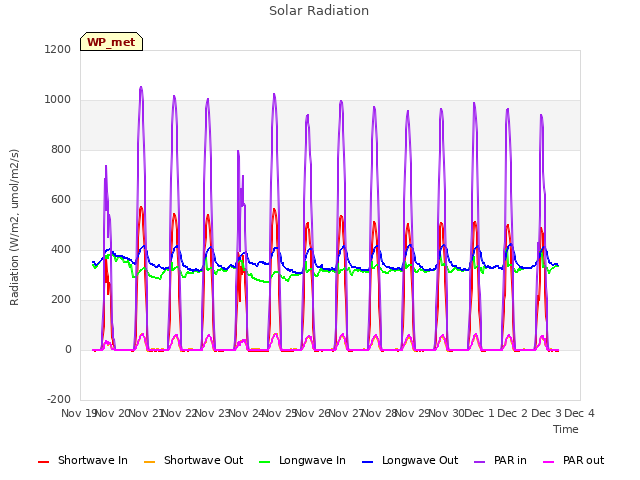Viewport: 640px width, 480px height.
Task: Click the -200 y-axis tick label
Action: [59, 399]
